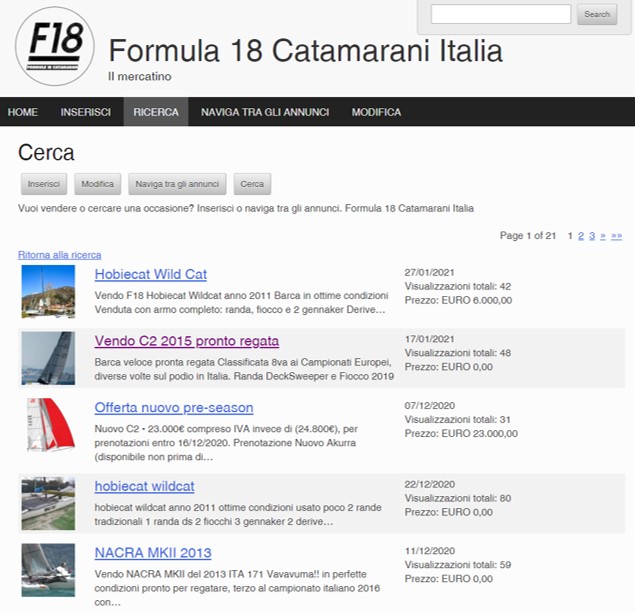The image size is (635, 613).
Task: Open the Offerta nuovo pre-season link
Action: click(x=174, y=407)
